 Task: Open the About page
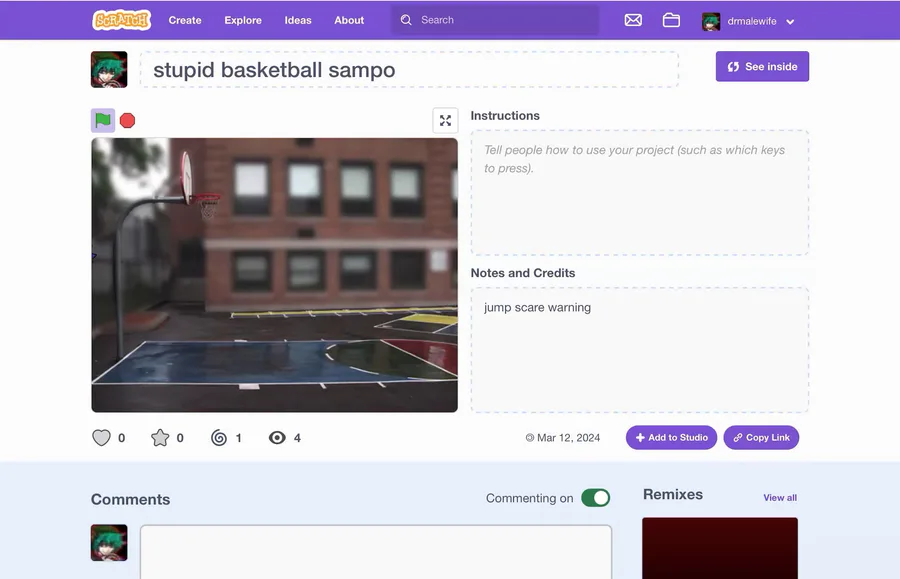349,20
